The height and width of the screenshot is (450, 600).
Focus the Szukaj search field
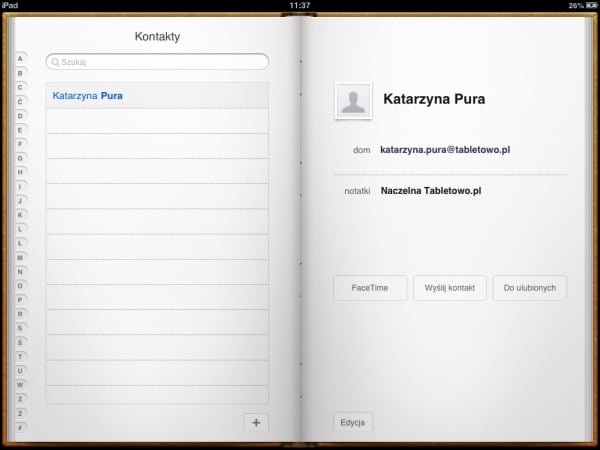160,62
